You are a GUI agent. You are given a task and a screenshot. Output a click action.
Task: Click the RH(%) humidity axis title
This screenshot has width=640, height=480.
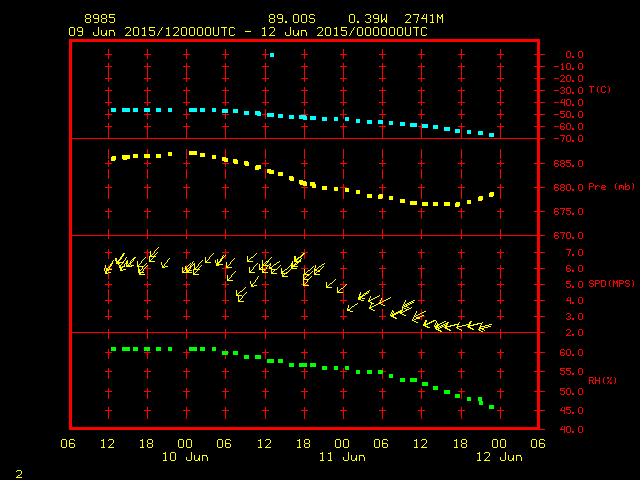click(x=602, y=380)
